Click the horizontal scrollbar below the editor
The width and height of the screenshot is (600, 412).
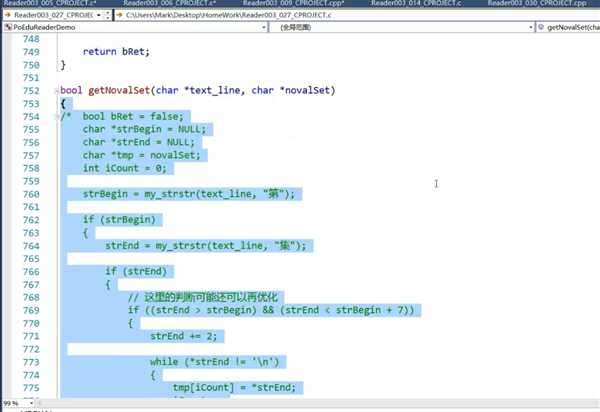318,403
